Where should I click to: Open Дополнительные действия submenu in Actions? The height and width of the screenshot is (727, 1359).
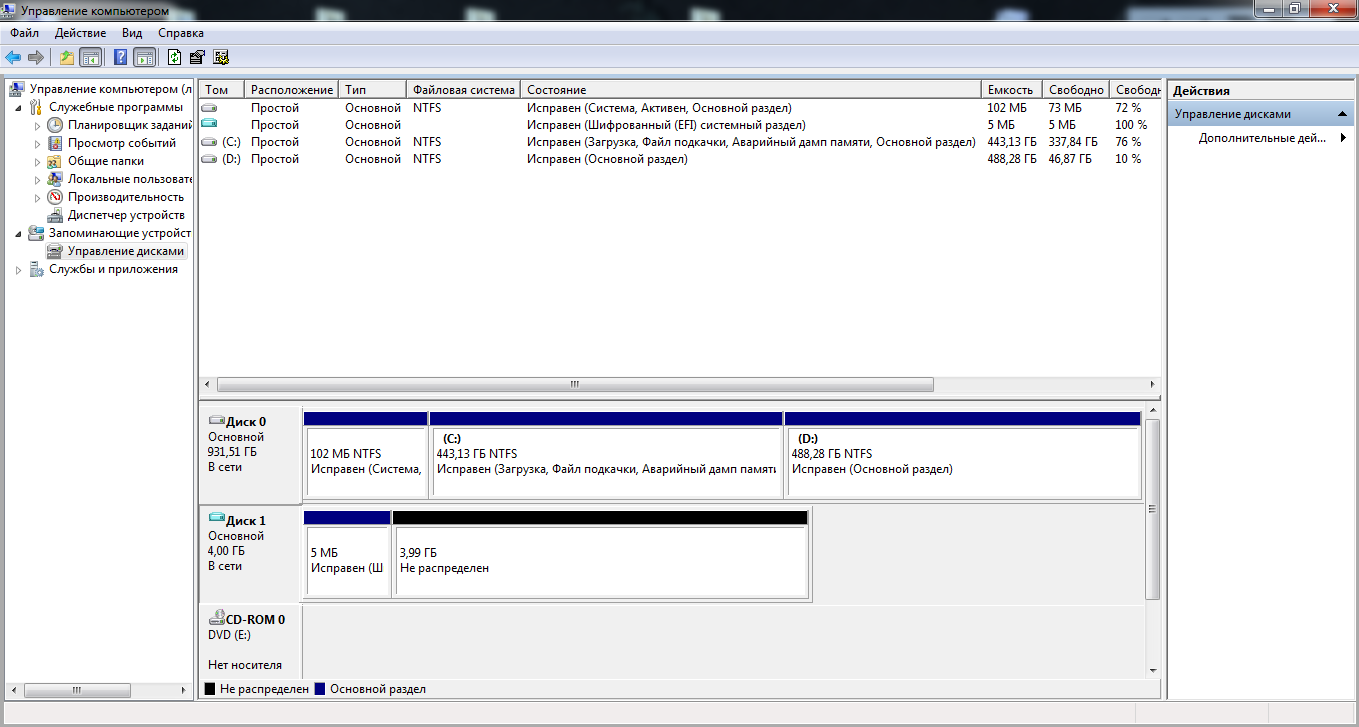coord(1262,138)
